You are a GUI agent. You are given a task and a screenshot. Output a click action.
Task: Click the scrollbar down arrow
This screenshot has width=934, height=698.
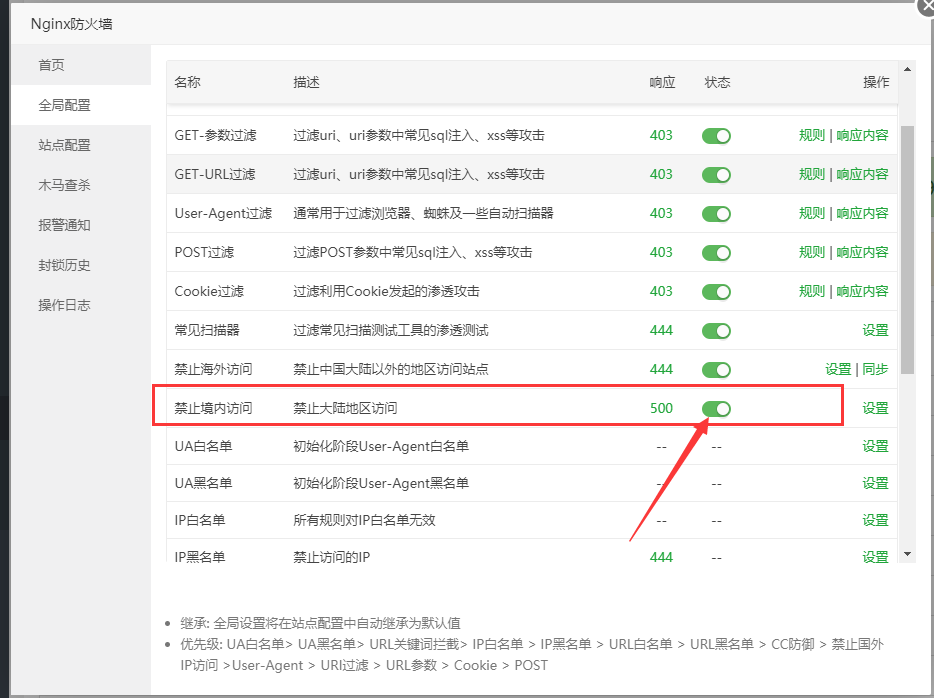pos(907,553)
